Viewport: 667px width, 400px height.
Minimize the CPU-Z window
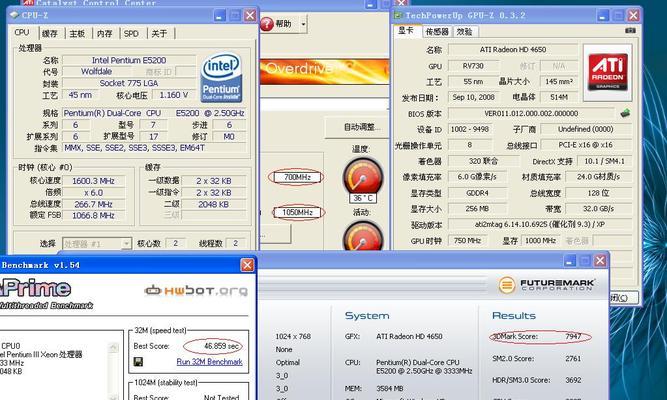[219, 16]
